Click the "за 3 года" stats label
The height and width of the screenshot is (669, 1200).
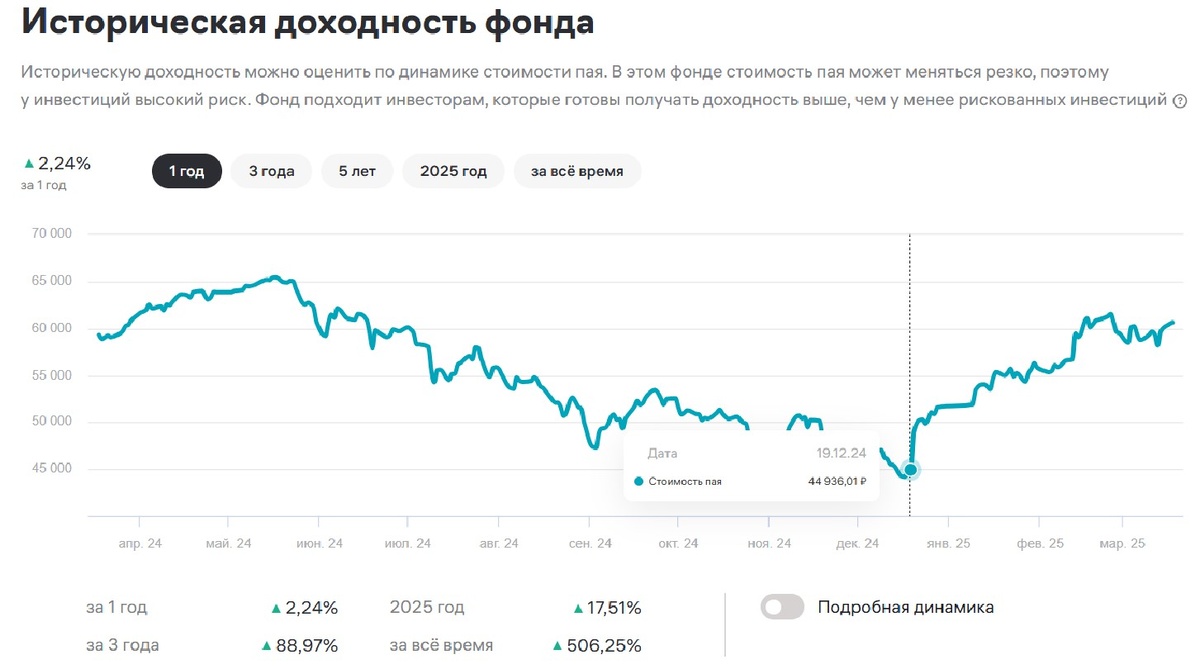(x=123, y=644)
